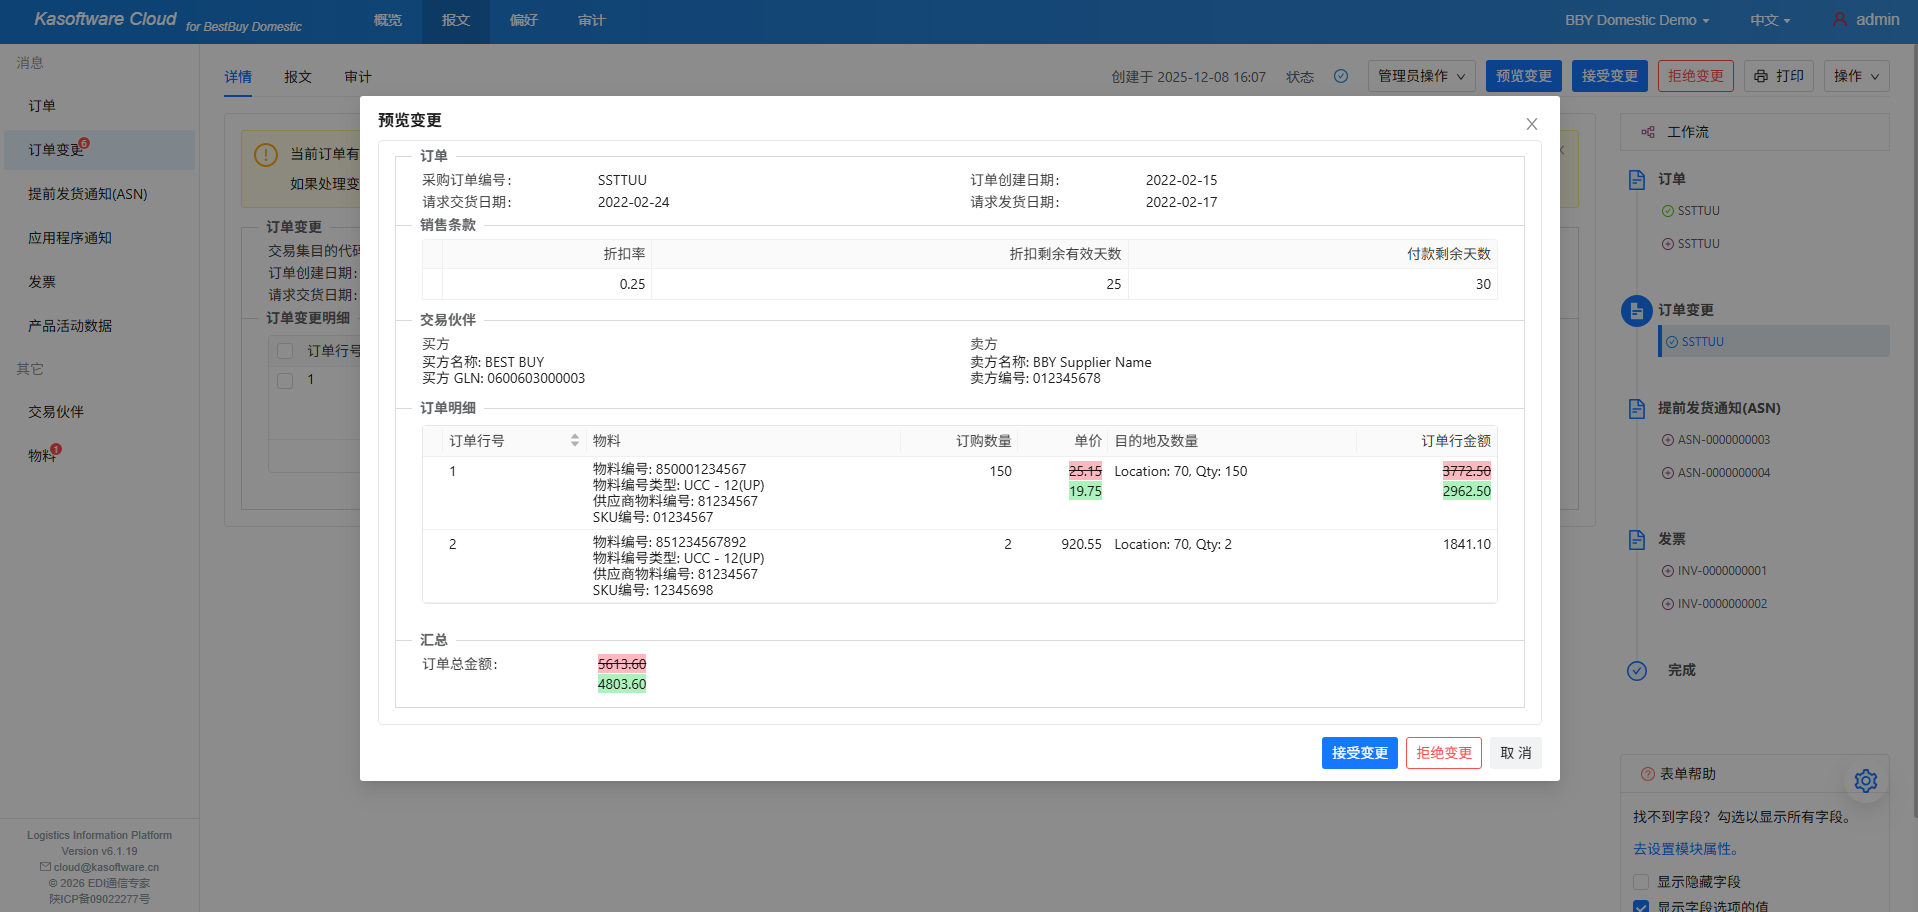This screenshot has height=912, width=1918.
Task: Sort by order line number arrows
Action: (x=574, y=441)
